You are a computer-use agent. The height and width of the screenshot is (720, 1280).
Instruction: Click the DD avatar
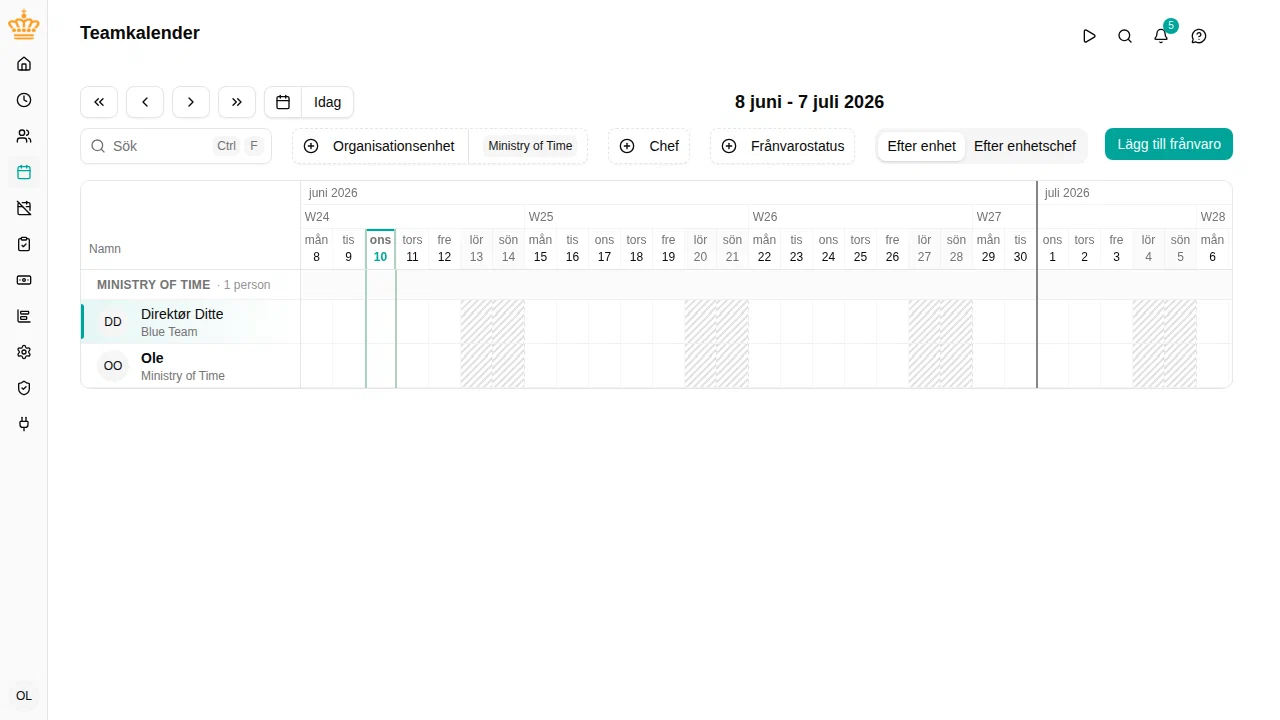[x=113, y=322]
